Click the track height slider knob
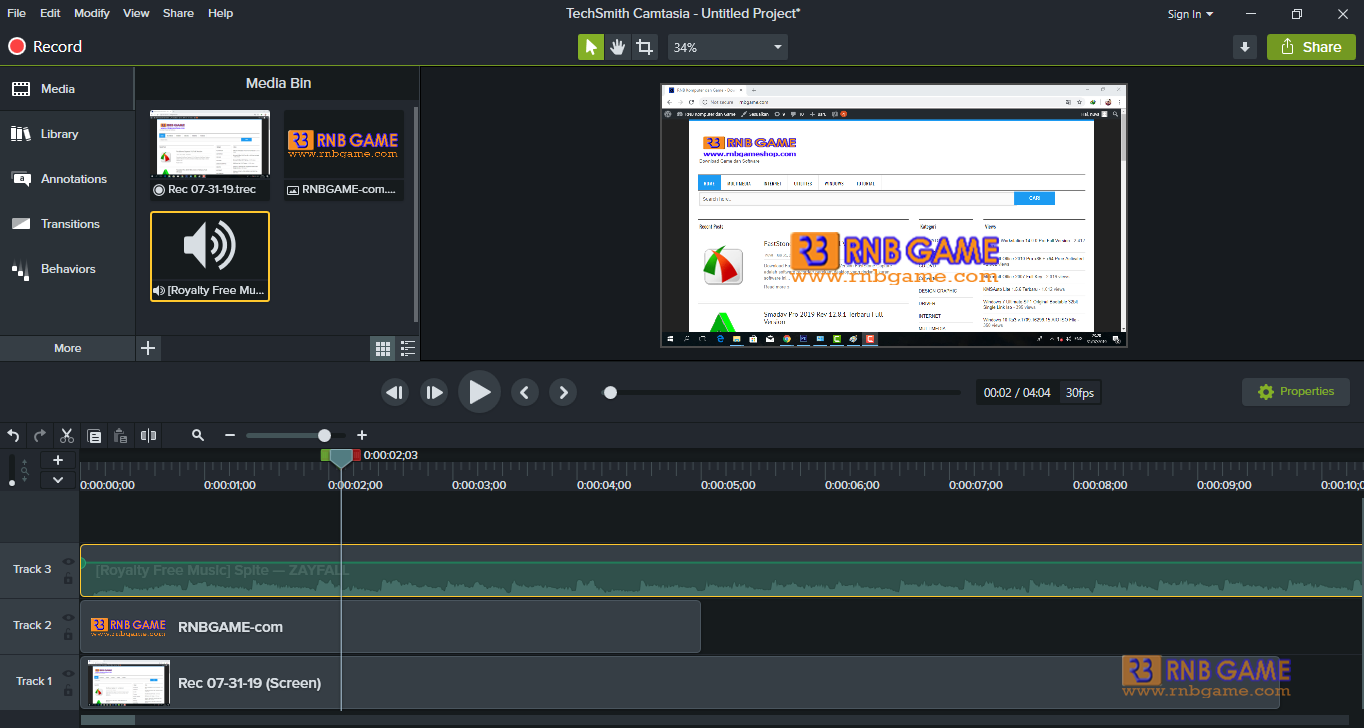This screenshot has height=728, width=1364. click(x=12, y=483)
